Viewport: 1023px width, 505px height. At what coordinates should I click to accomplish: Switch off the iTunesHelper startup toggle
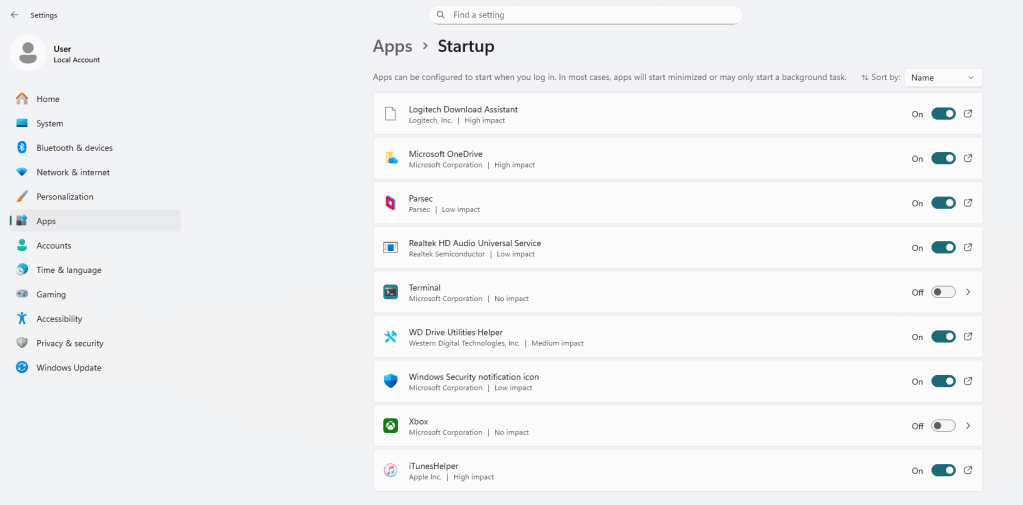pos(943,470)
